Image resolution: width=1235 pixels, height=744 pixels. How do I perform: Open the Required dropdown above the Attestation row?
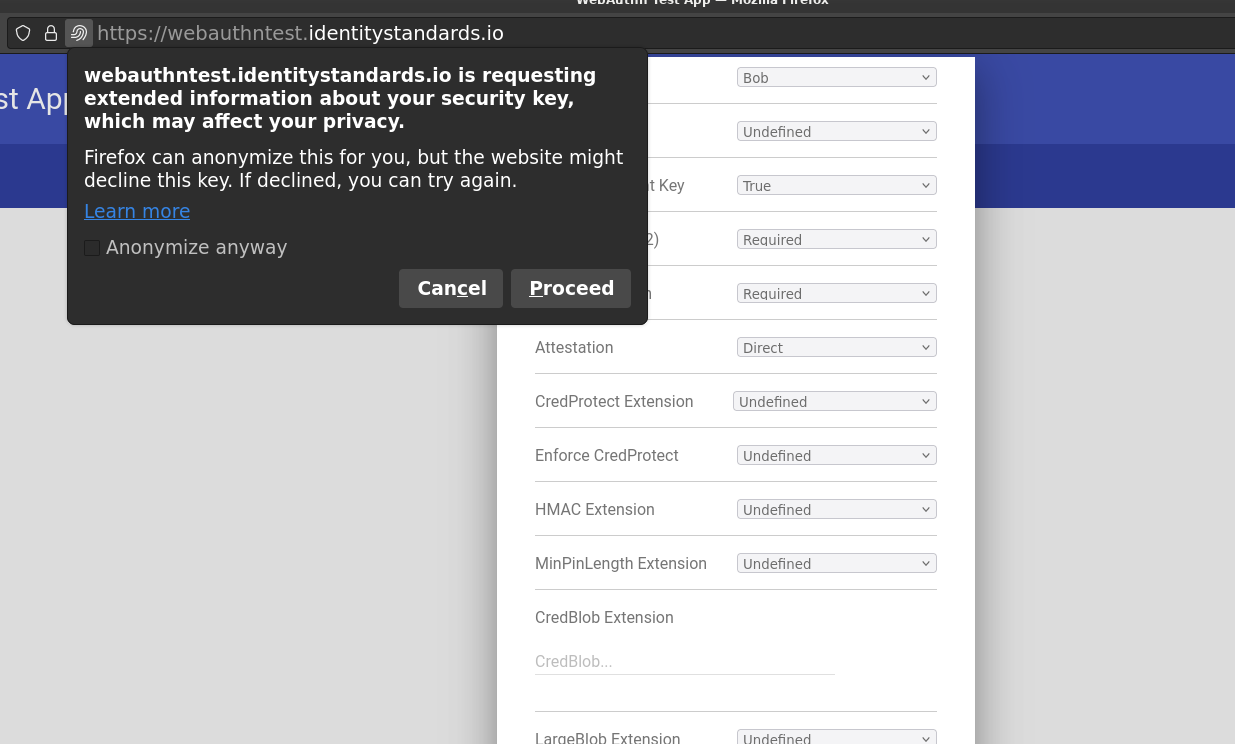pos(837,293)
